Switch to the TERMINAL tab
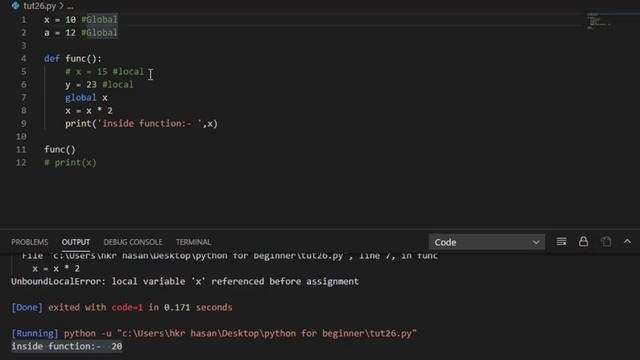This screenshot has height=360, width=640. tap(193, 242)
